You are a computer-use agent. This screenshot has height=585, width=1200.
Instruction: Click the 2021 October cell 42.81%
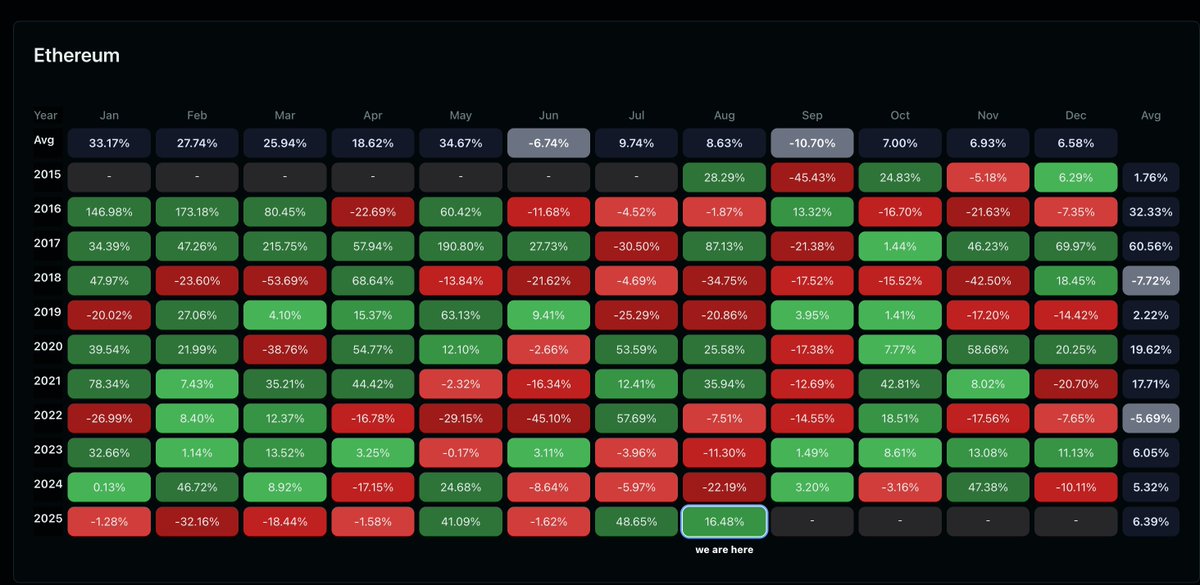(x=900, y=385)
